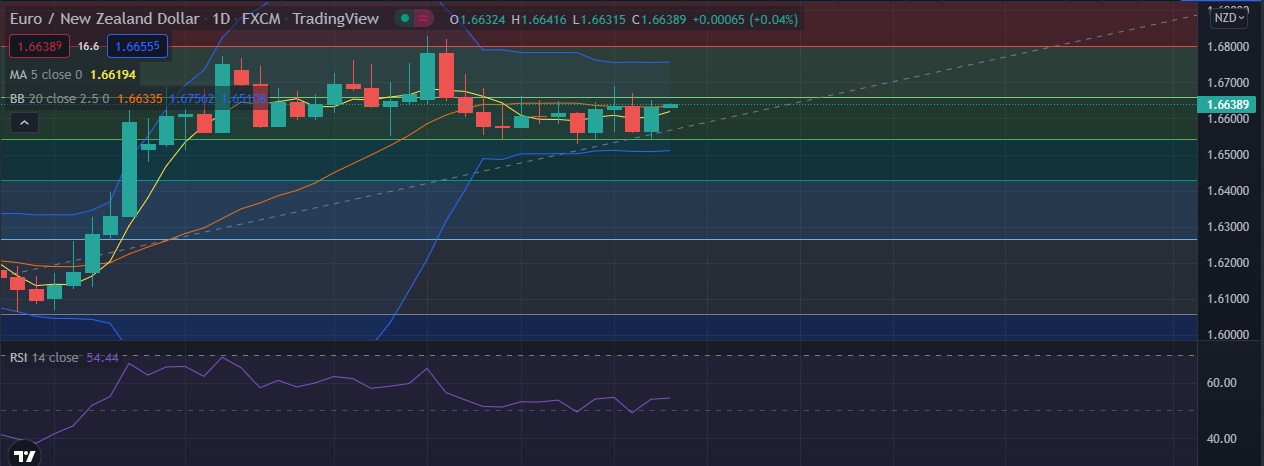This screenshot has height=466, width=1264.
Task: Click the FXCM exchange label in the title
Action: coord(259,19)
